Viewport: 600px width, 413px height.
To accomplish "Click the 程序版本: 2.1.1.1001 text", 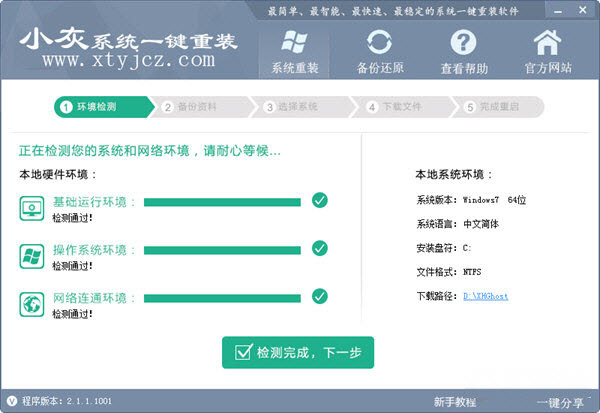I will point(67,401).
